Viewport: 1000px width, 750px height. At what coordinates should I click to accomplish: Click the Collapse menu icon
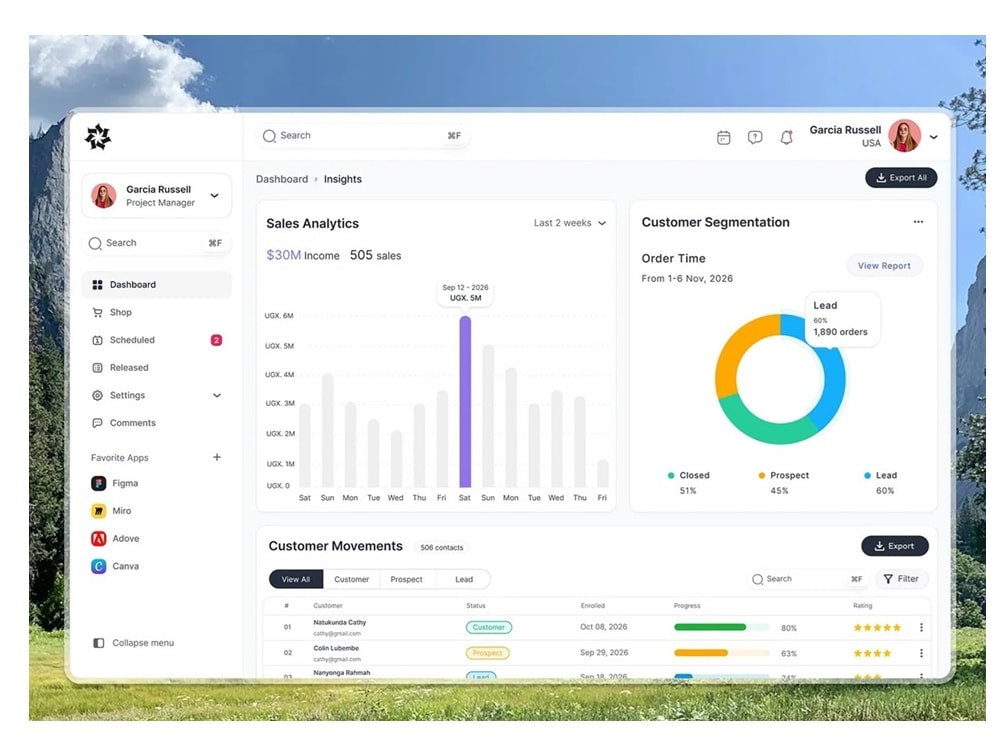point(99,643)
